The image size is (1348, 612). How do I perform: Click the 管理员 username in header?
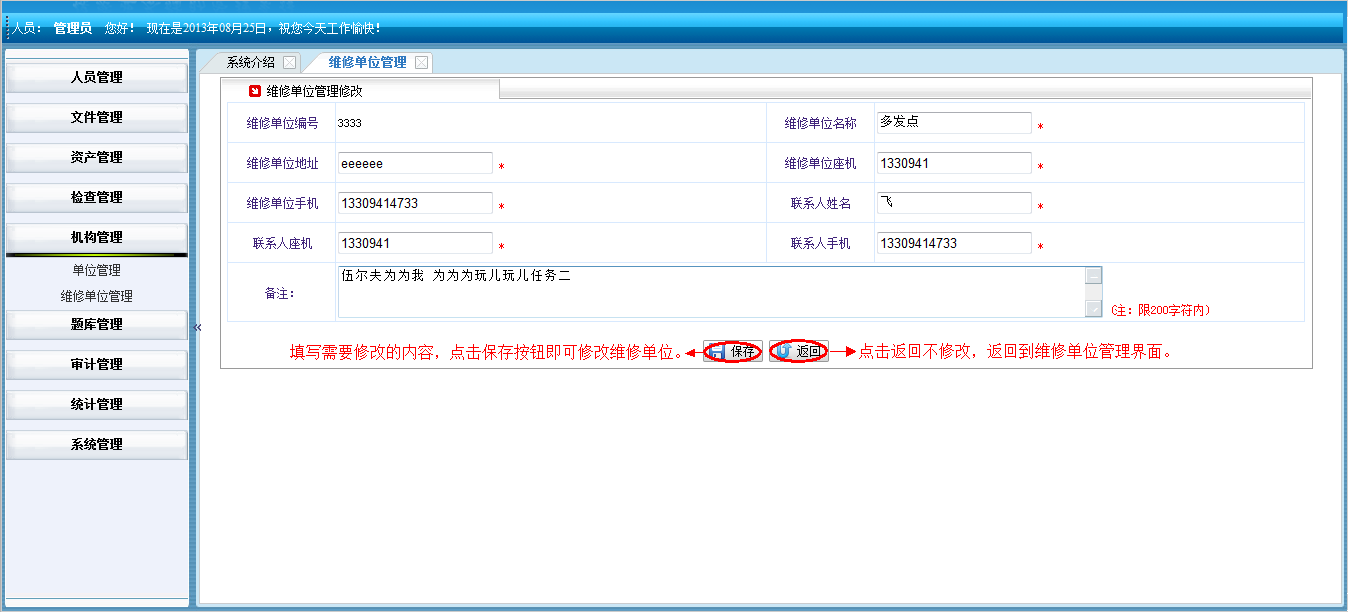click(x=73, y=28)
